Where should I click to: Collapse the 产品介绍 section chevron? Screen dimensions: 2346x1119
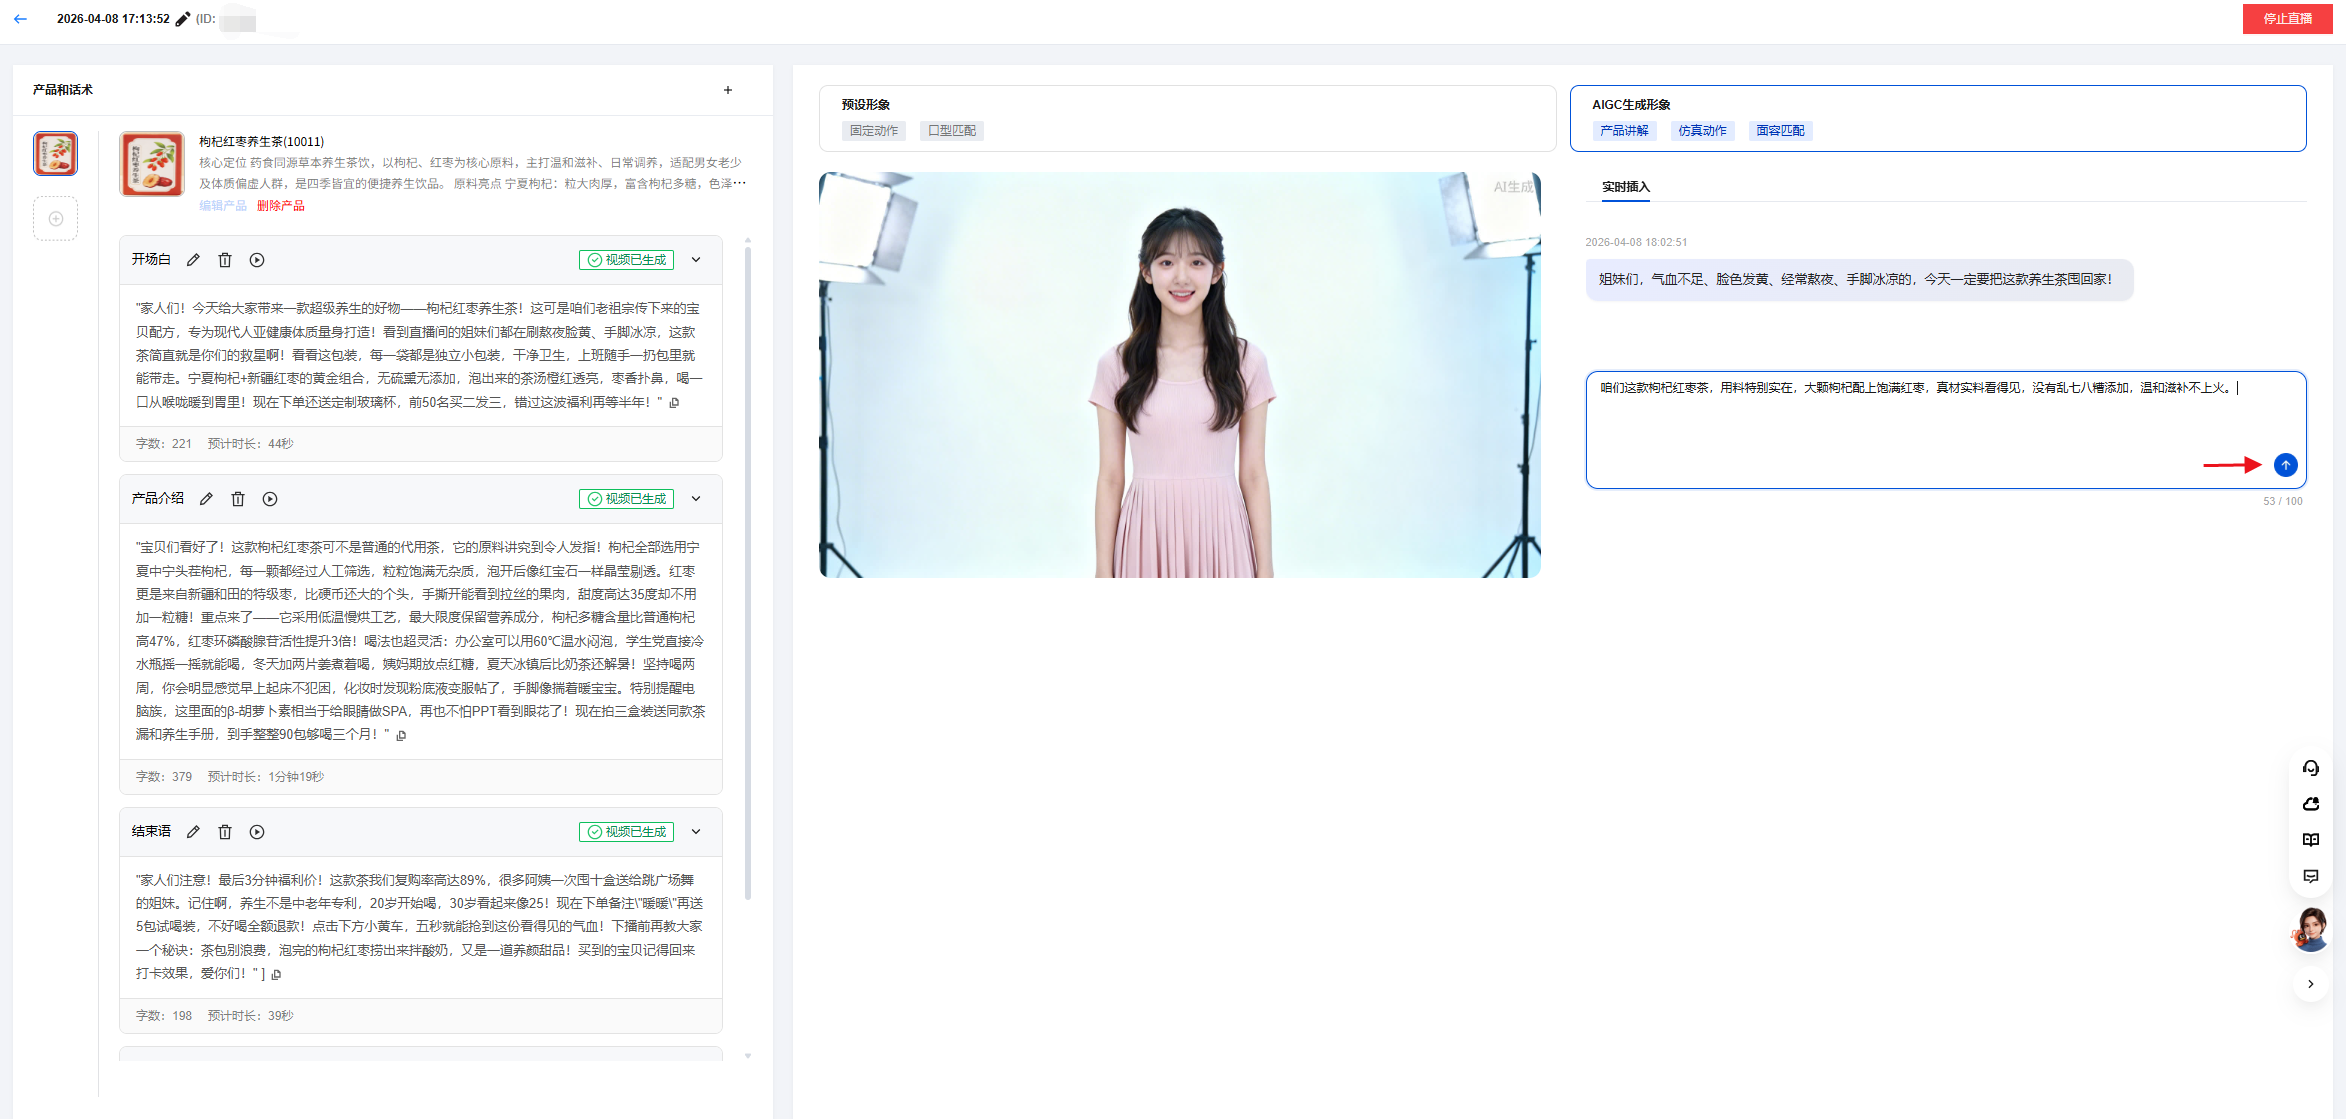pos(696,499)
